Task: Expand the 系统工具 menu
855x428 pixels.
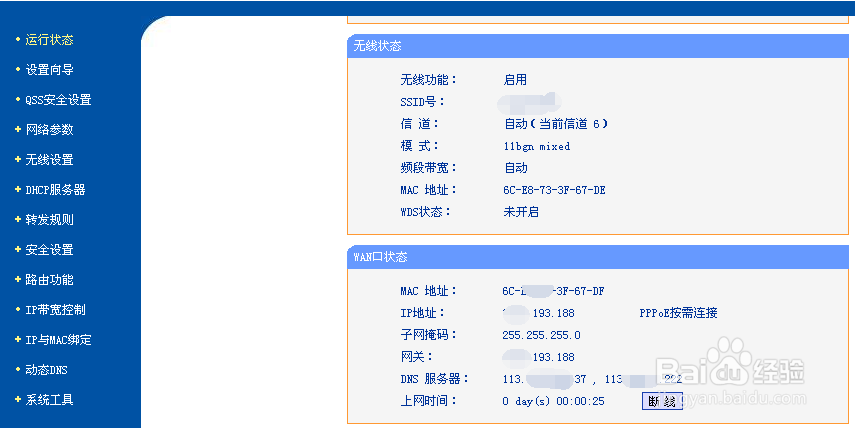Action: pyautogui.click(x=49, y=400)
